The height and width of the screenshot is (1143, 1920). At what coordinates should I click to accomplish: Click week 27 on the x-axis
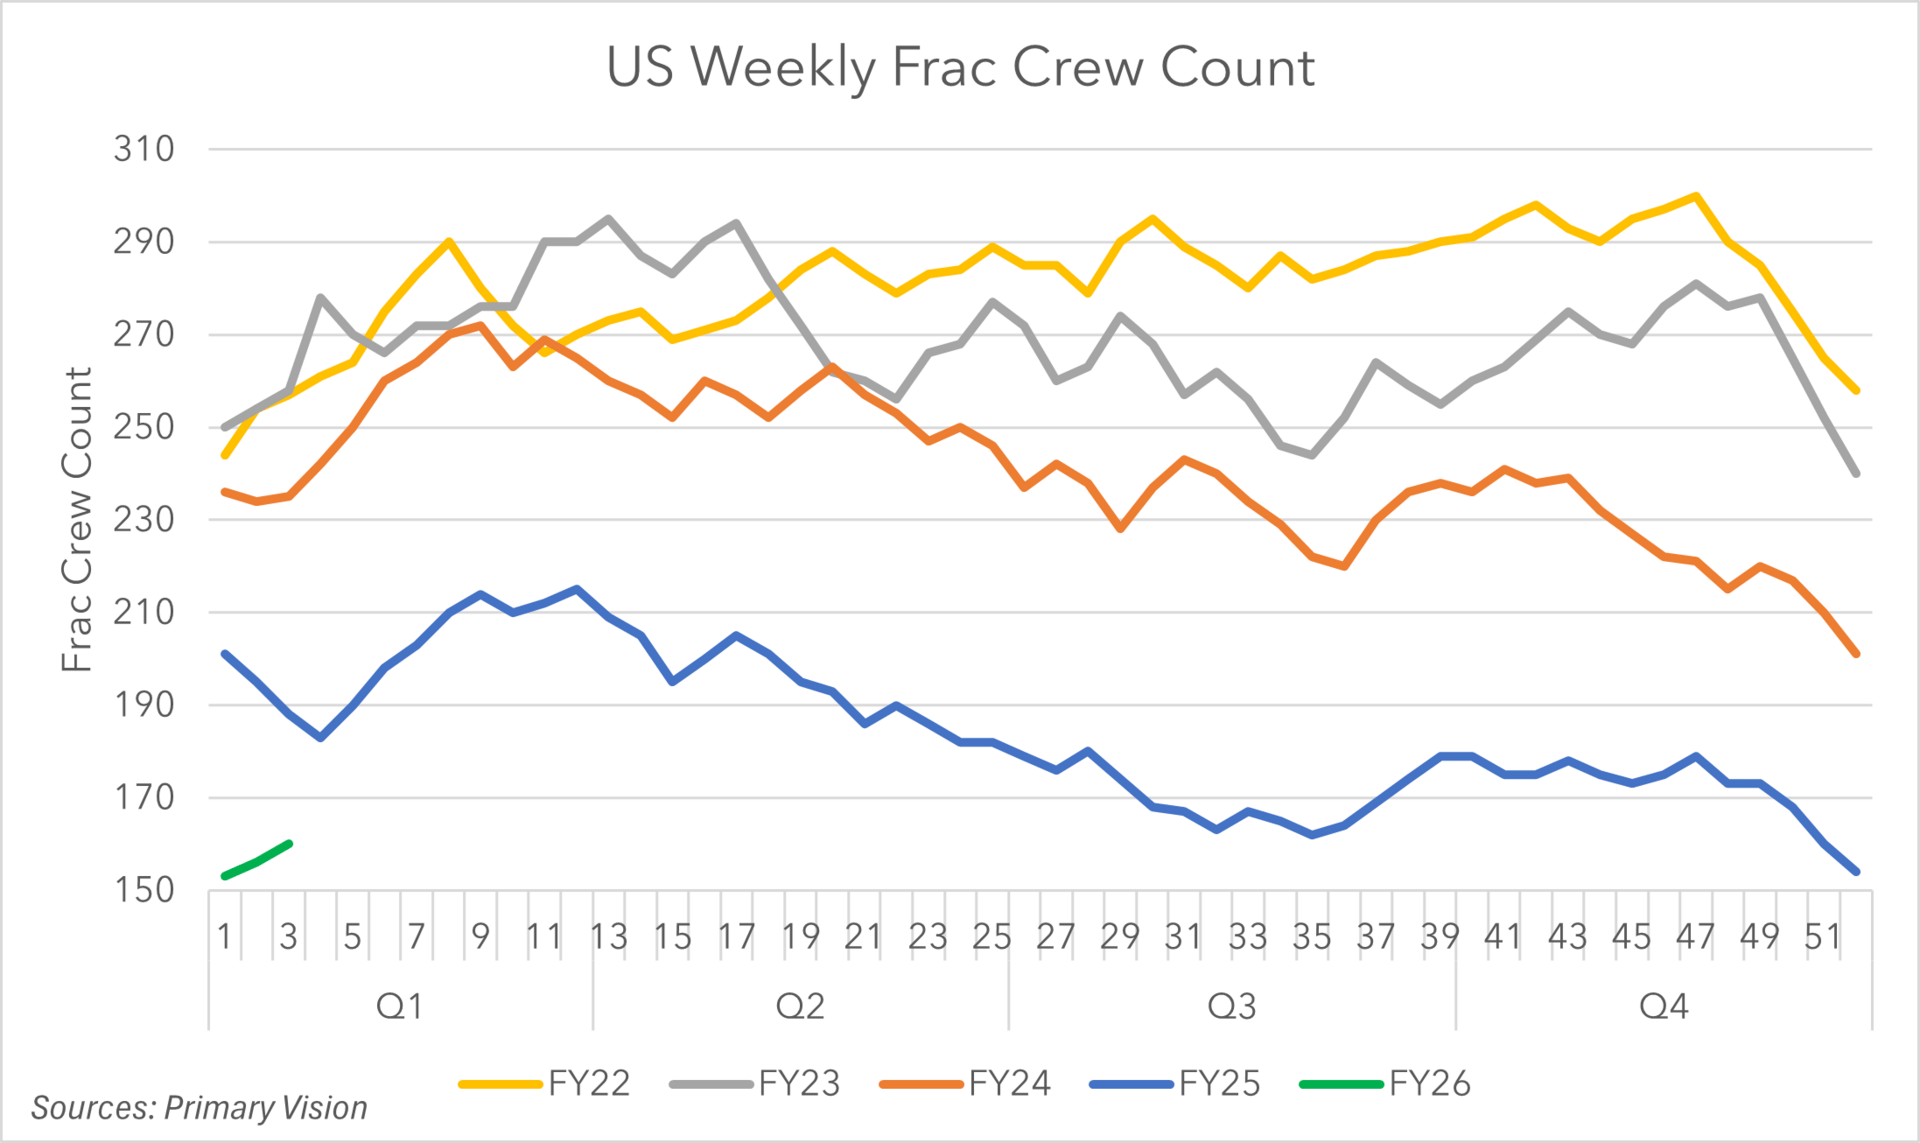coord(1056,937)
